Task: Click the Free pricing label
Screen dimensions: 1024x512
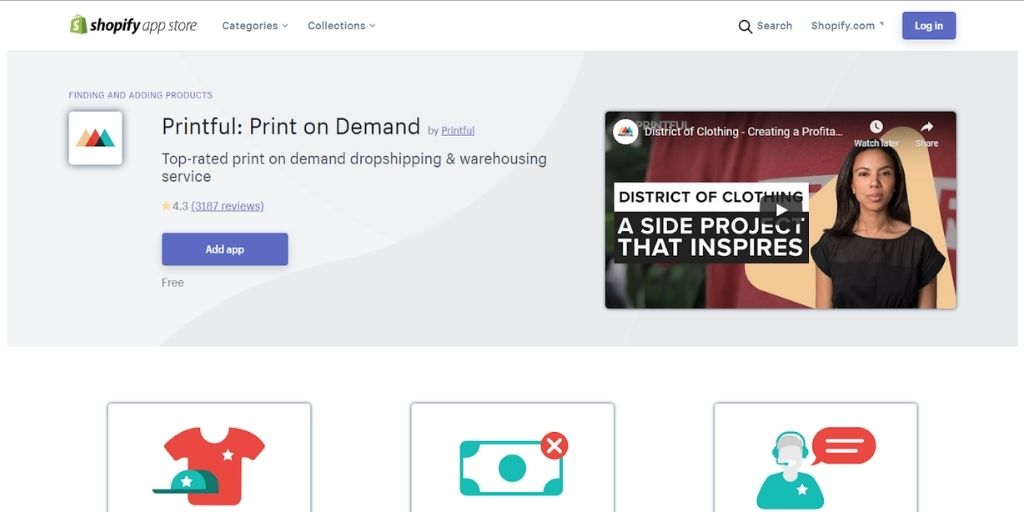Action: coord(172,283)
